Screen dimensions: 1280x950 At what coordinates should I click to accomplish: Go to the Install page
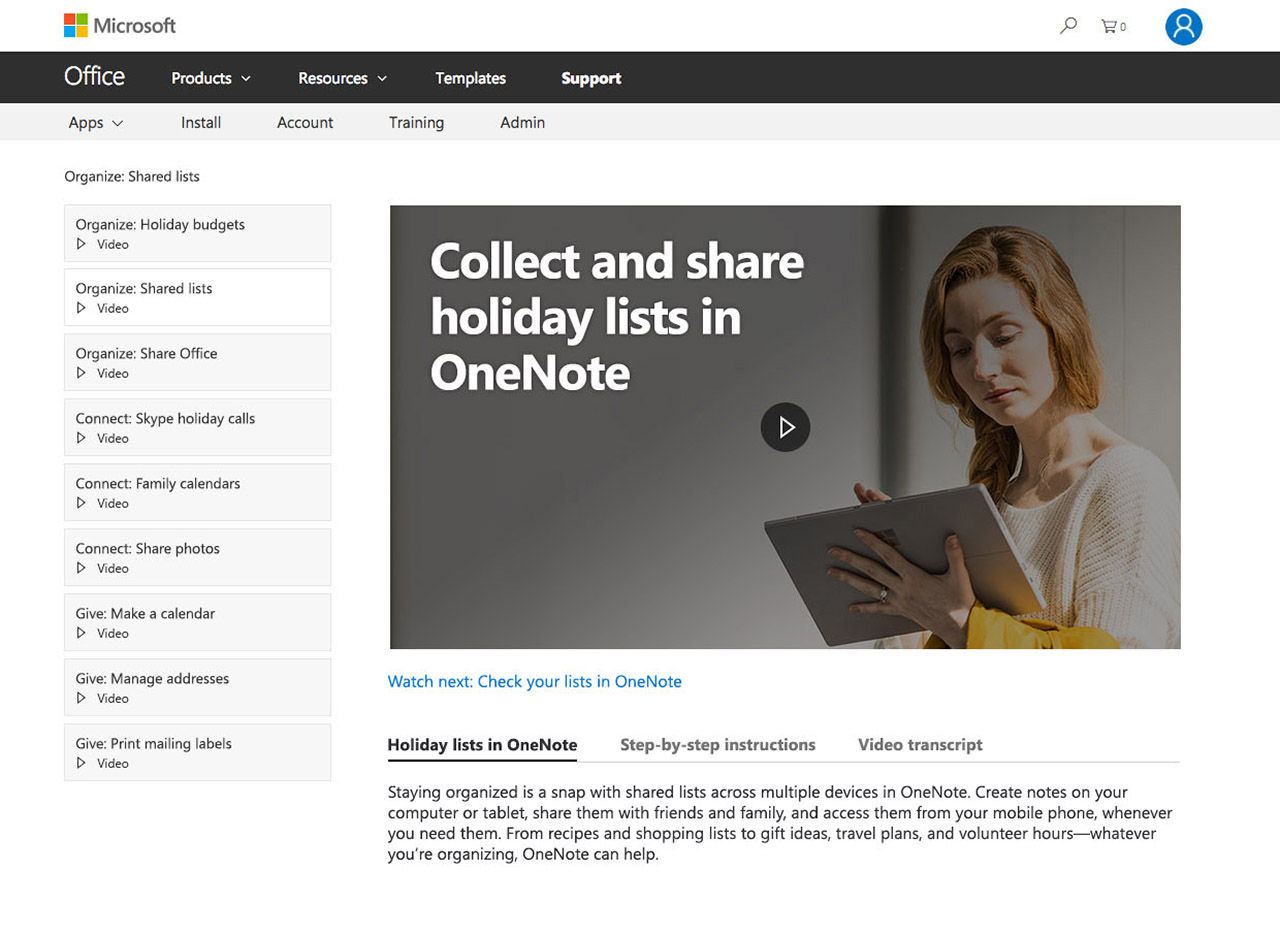tap(201, 122)
